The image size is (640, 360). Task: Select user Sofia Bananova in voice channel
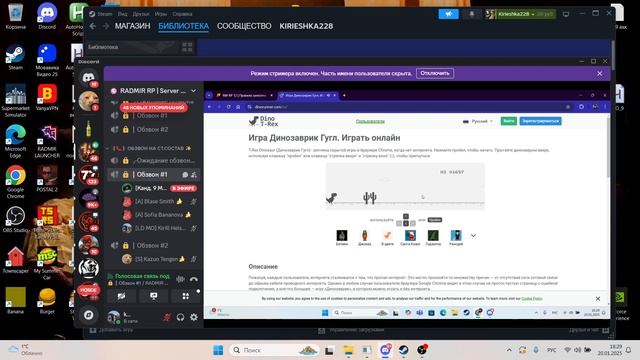[x=158, y=214]
